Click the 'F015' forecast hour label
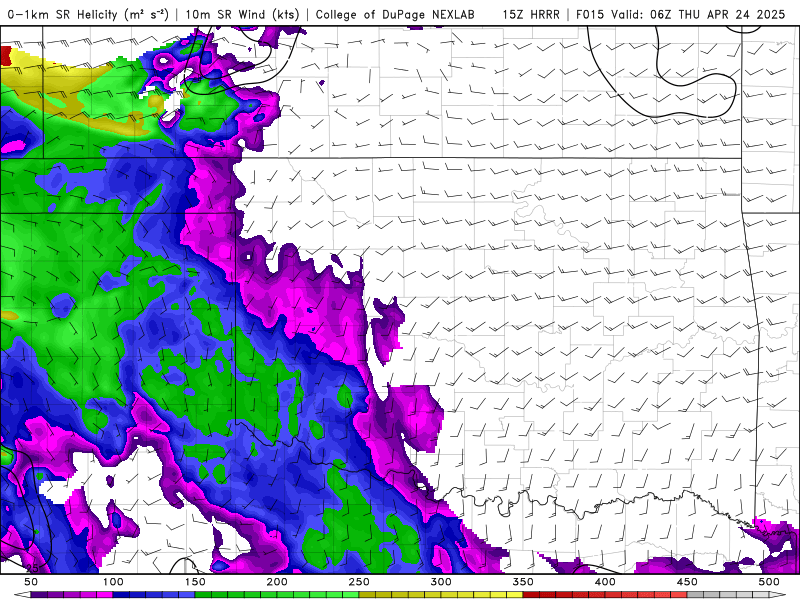 tap(591, 14)
